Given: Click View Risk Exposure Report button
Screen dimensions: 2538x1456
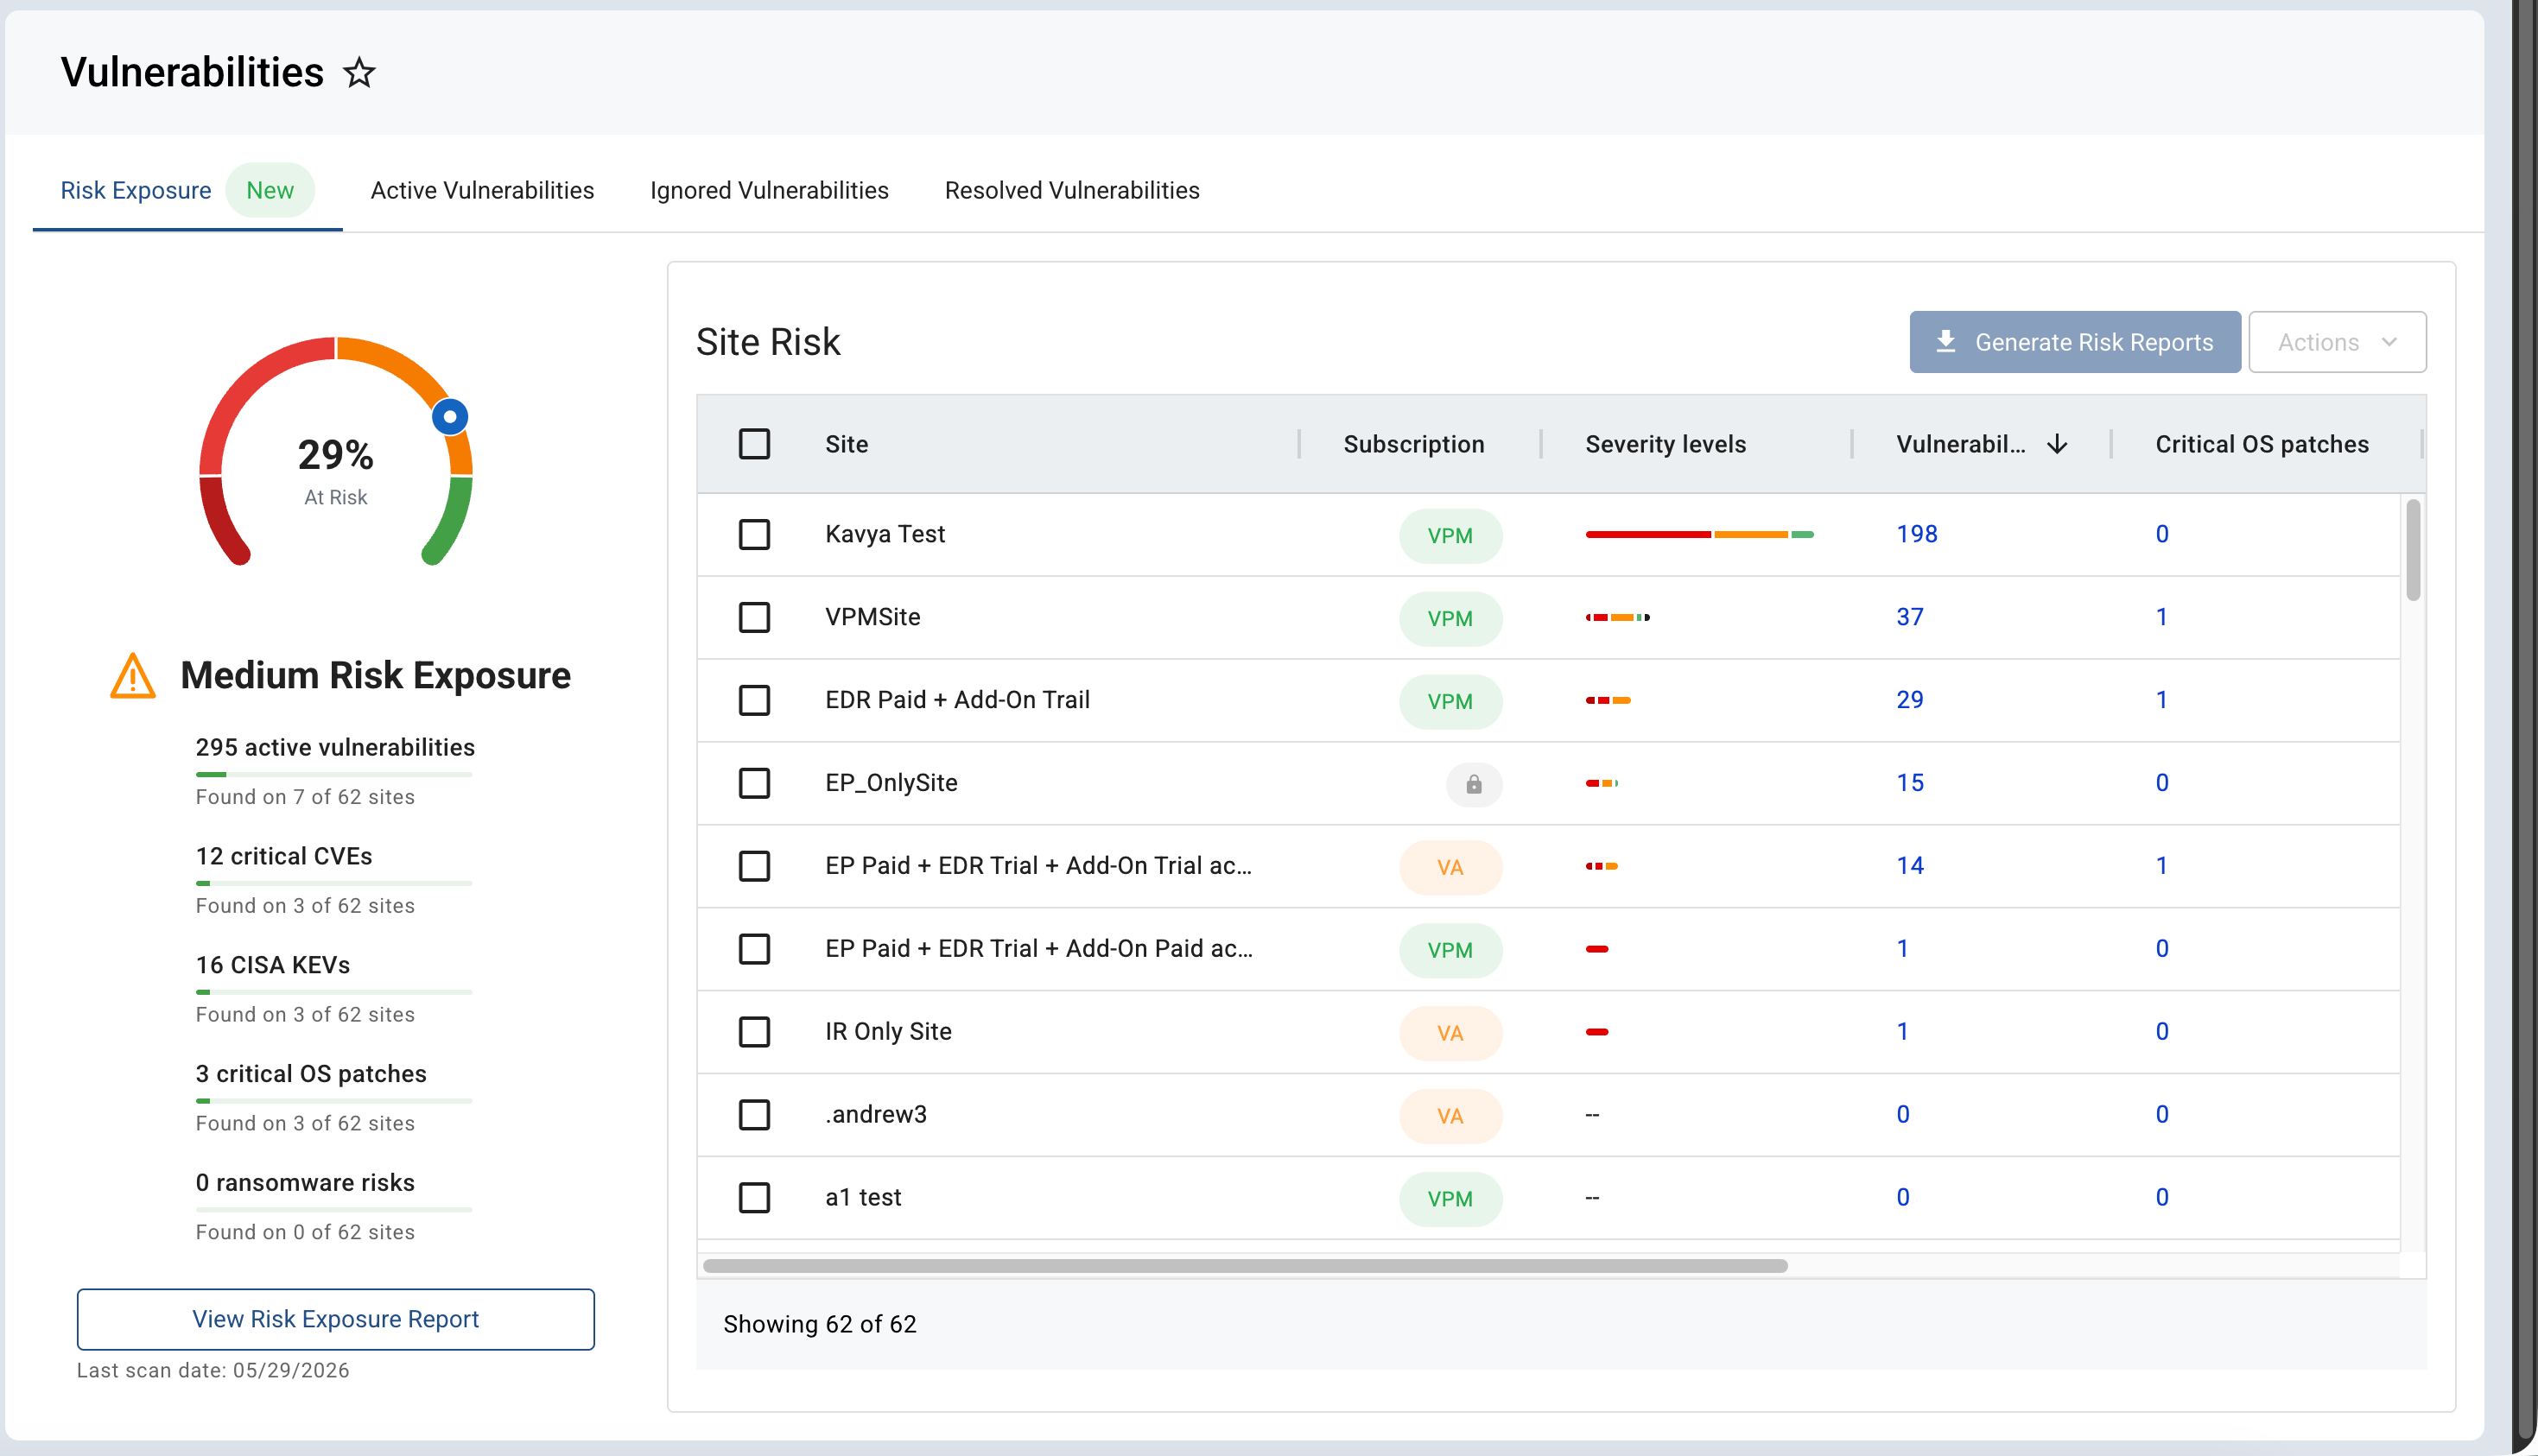Looking at the screenshot, I should click(336, 1319).
